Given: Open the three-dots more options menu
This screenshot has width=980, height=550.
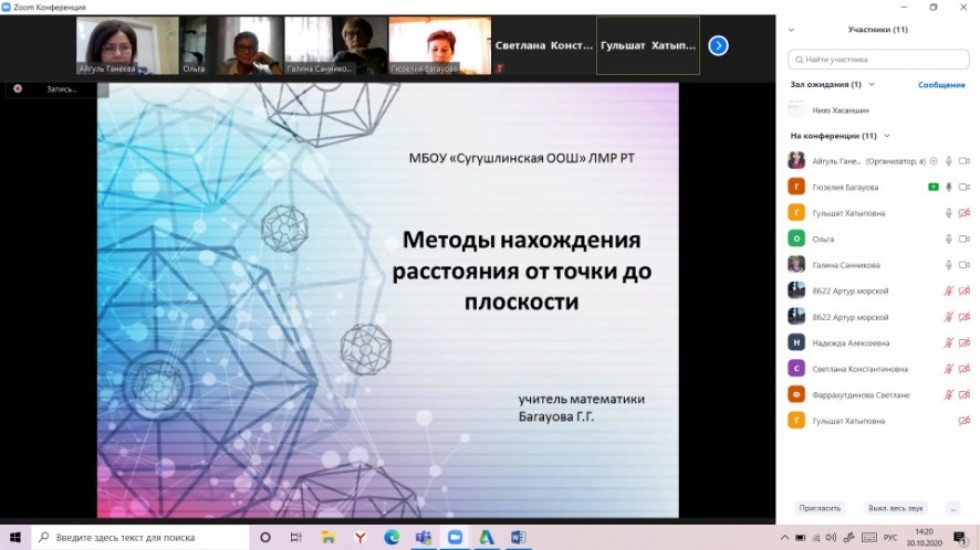Looking at the screenshot, I should click(x=953, y=508).
